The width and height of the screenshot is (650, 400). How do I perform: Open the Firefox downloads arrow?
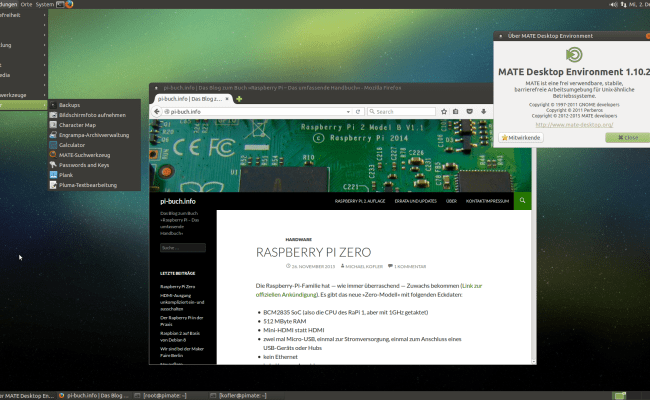(x=483, y=112)
